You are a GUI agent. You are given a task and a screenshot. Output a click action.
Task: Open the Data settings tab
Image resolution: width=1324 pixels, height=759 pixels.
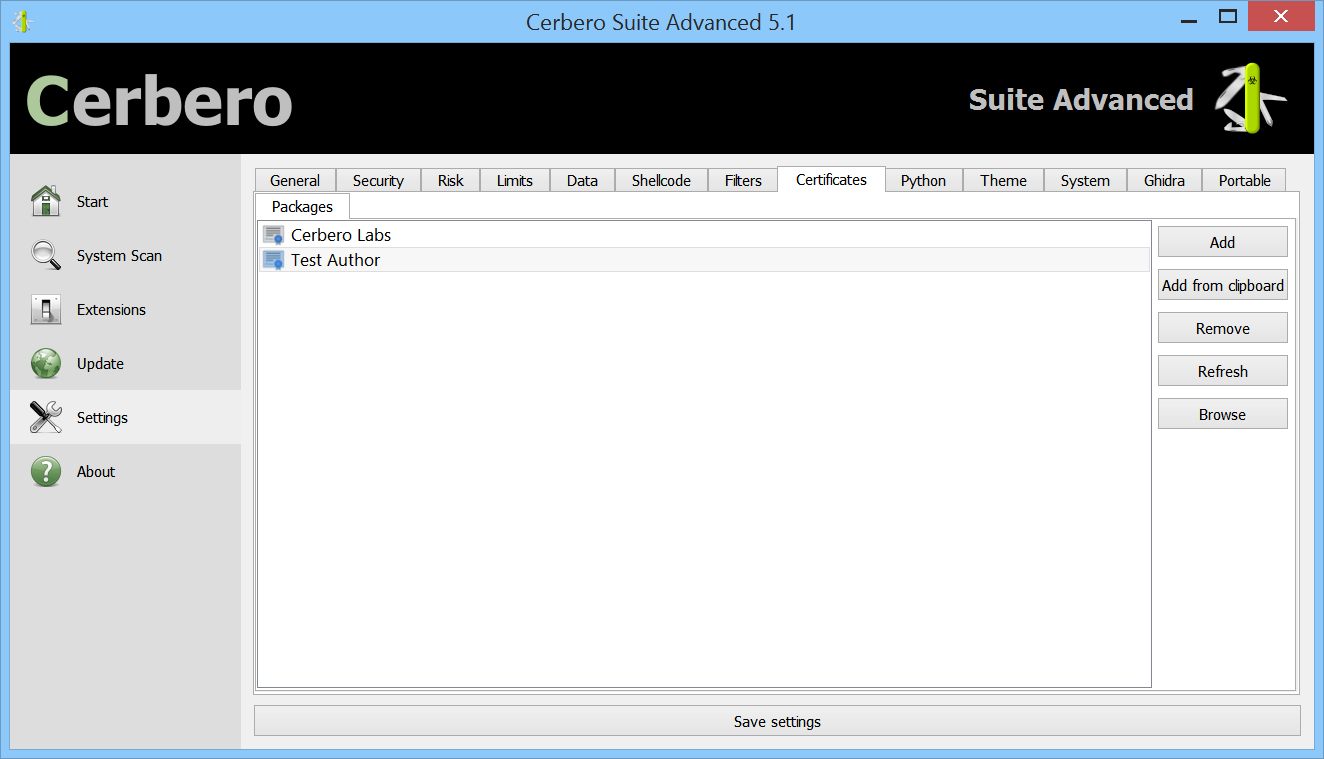(x=582, y=180)
